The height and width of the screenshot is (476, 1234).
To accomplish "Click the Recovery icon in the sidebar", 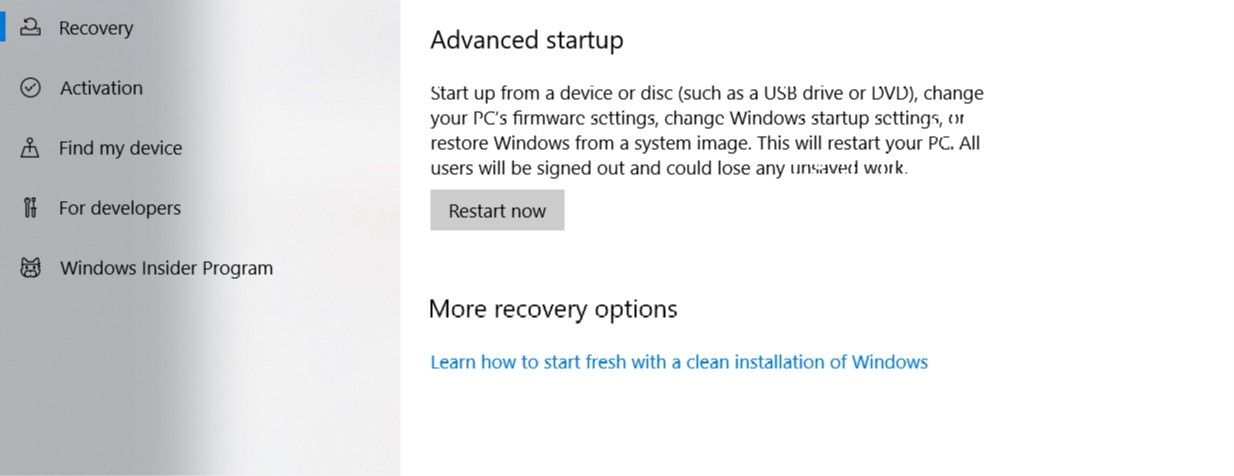I will tap(31, 28).
